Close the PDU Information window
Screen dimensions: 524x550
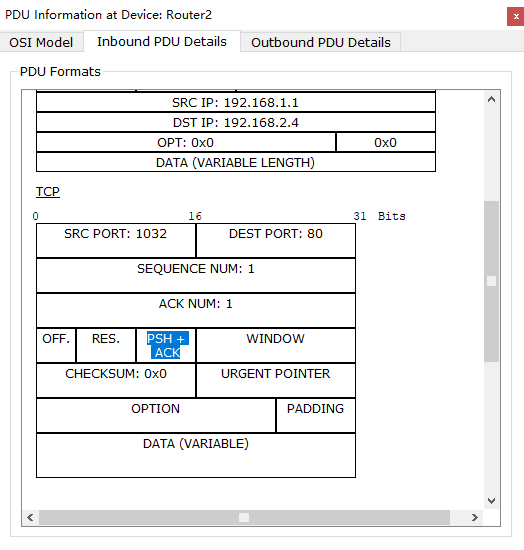[516, 16]
